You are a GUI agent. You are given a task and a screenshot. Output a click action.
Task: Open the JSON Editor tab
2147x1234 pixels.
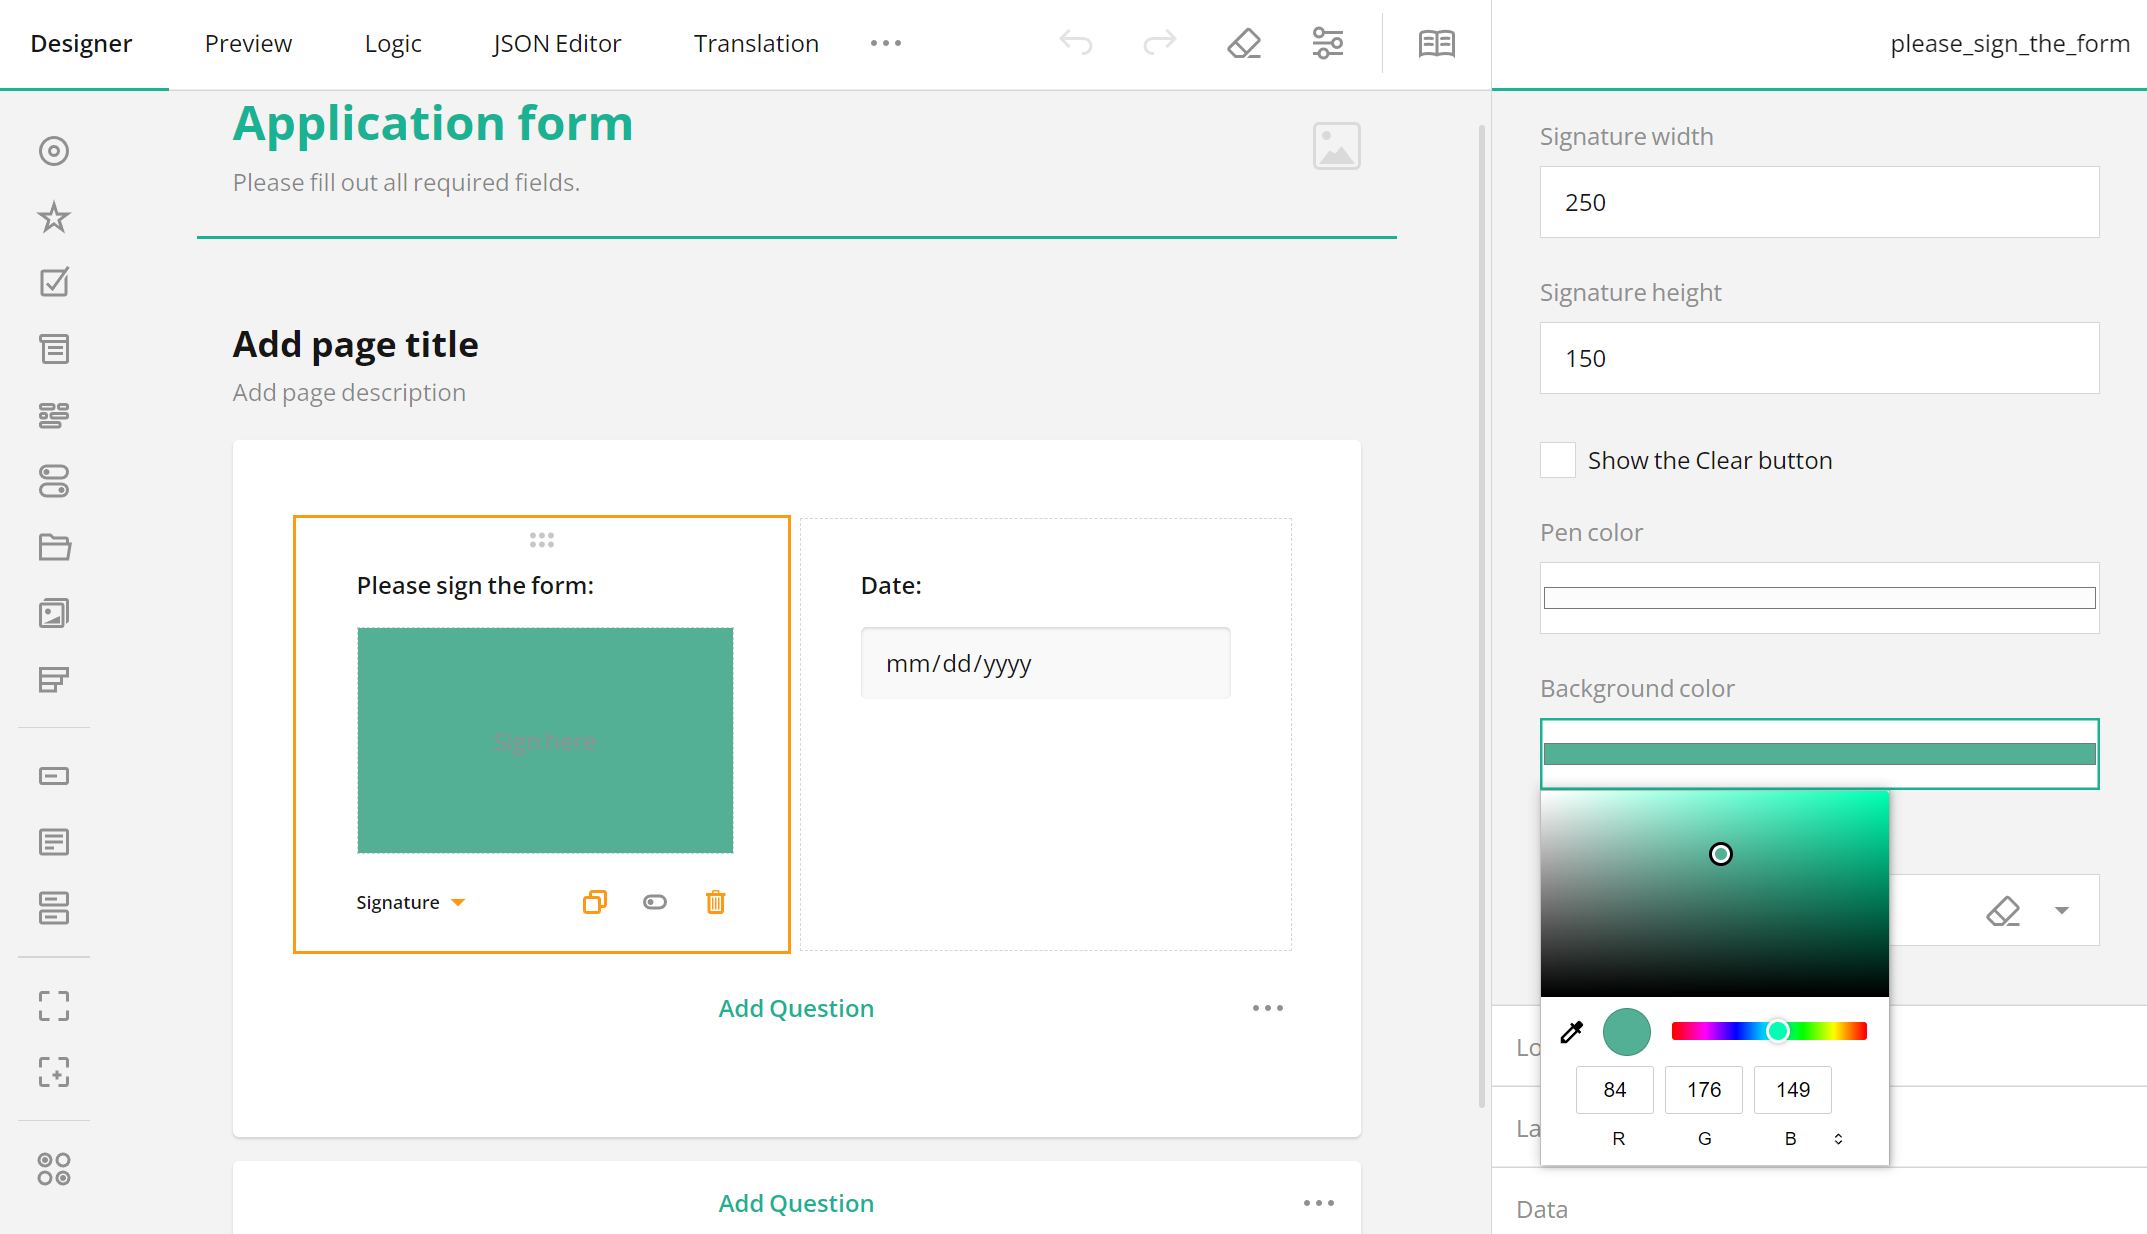[x=554, y=41]
